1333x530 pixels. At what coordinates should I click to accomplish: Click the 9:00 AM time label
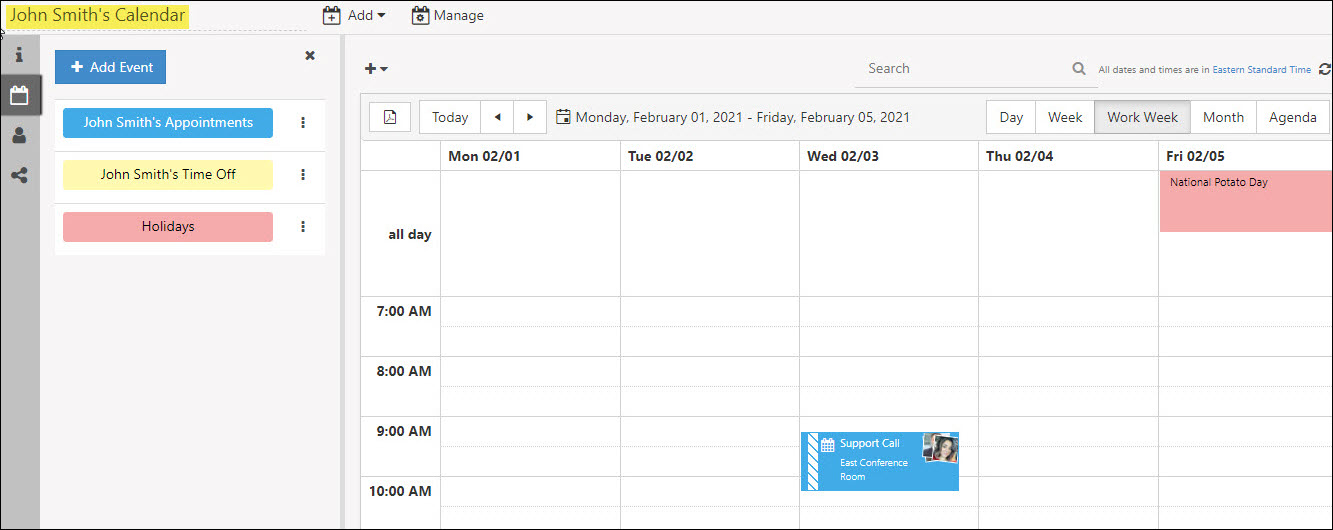tap(404, 431)
